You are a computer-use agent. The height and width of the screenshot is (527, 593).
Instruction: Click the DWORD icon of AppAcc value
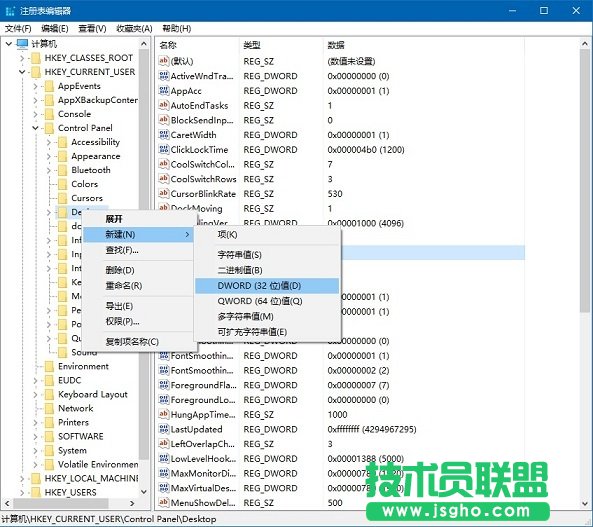tap(163, 90)
